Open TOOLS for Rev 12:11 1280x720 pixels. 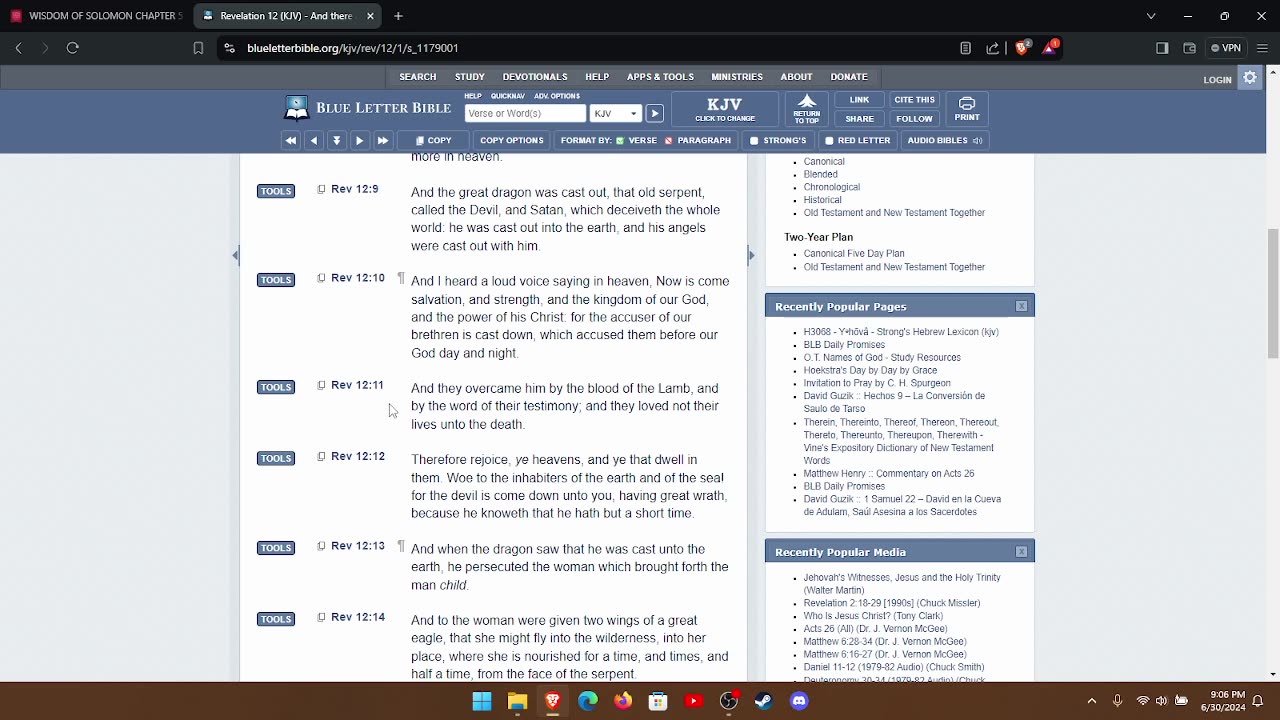276,387
